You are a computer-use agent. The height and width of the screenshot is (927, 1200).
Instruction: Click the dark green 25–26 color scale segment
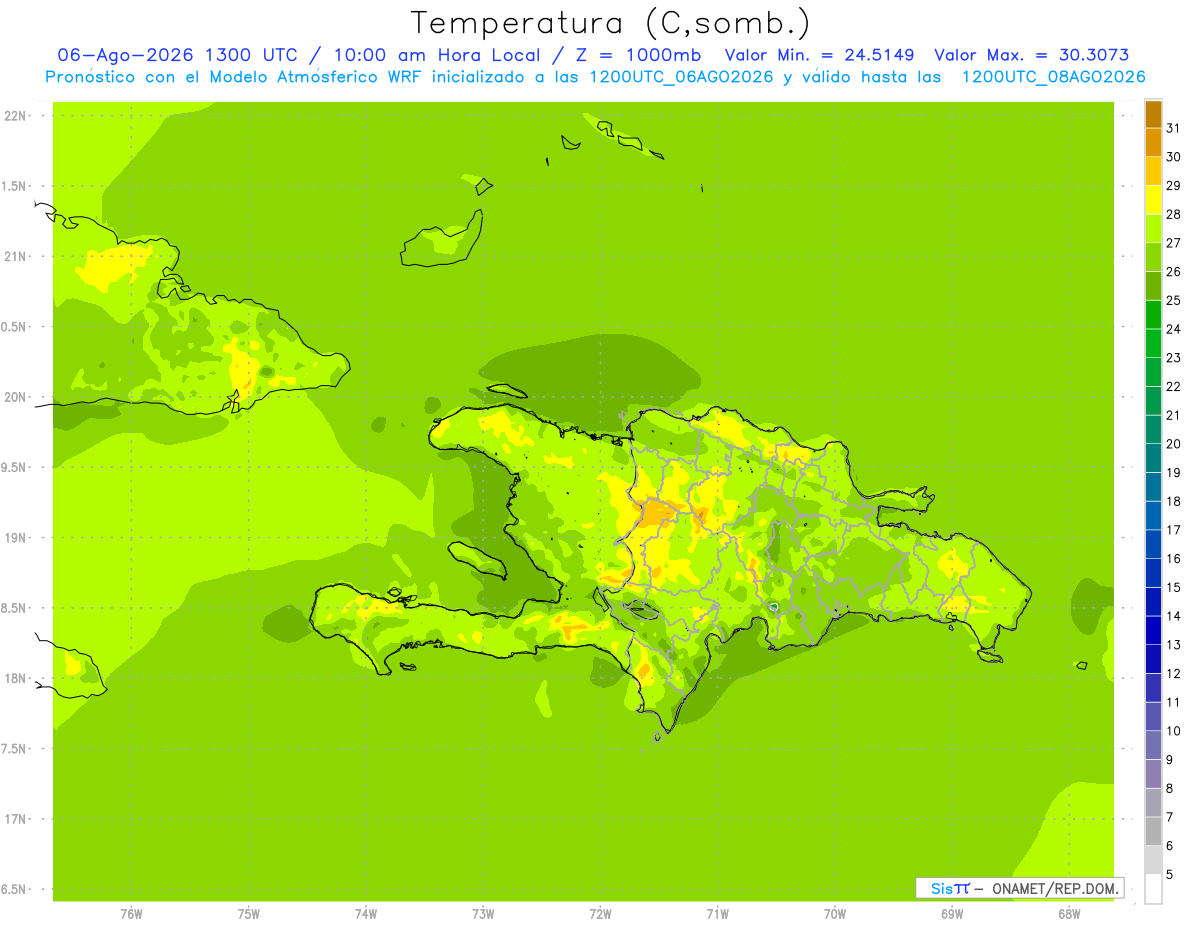click(x=1153, y=286)
